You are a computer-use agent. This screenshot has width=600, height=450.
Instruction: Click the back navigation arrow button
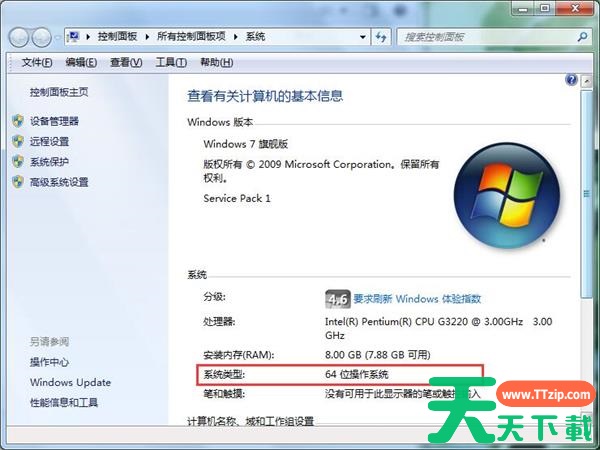click(x=18, y=38)
